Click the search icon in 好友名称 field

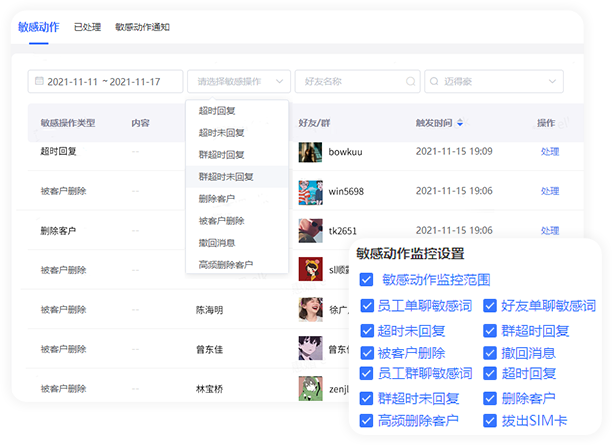click(410, 81)
